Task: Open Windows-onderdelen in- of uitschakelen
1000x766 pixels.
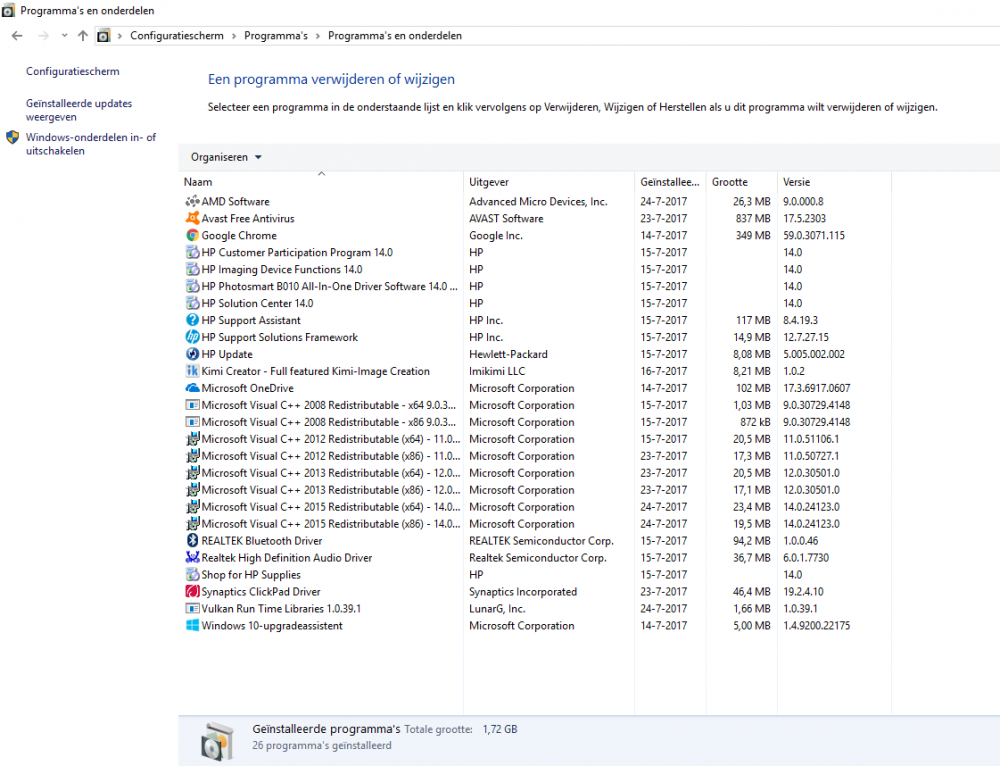Action: click(92, 144)
